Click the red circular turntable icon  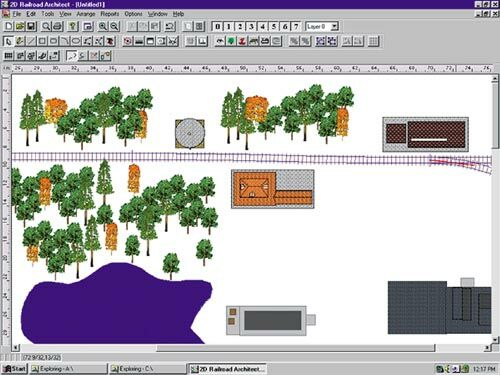(127, 41)
